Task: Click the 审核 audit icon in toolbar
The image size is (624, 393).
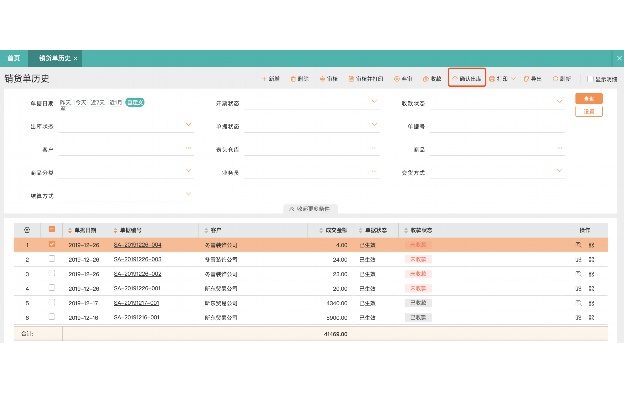Action: [322, 79]
